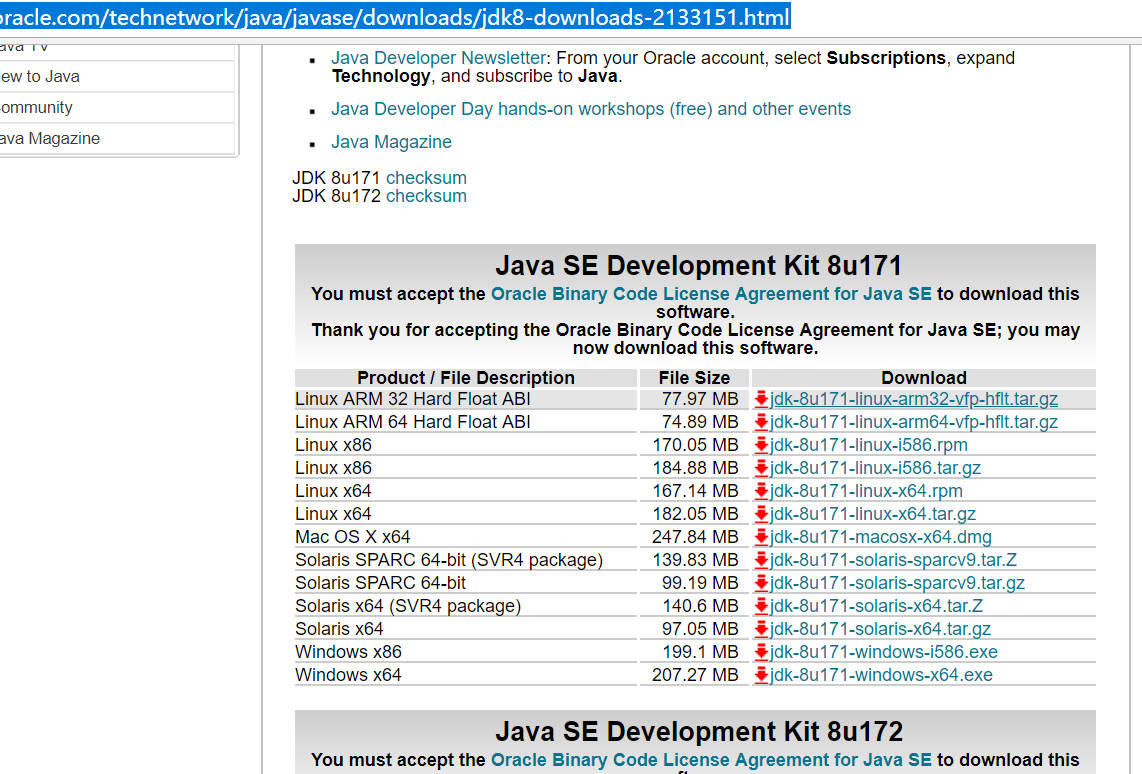
Task: Open the 8u172 Oracle Binary Code License Agreement link
Action: pos(711,760)
